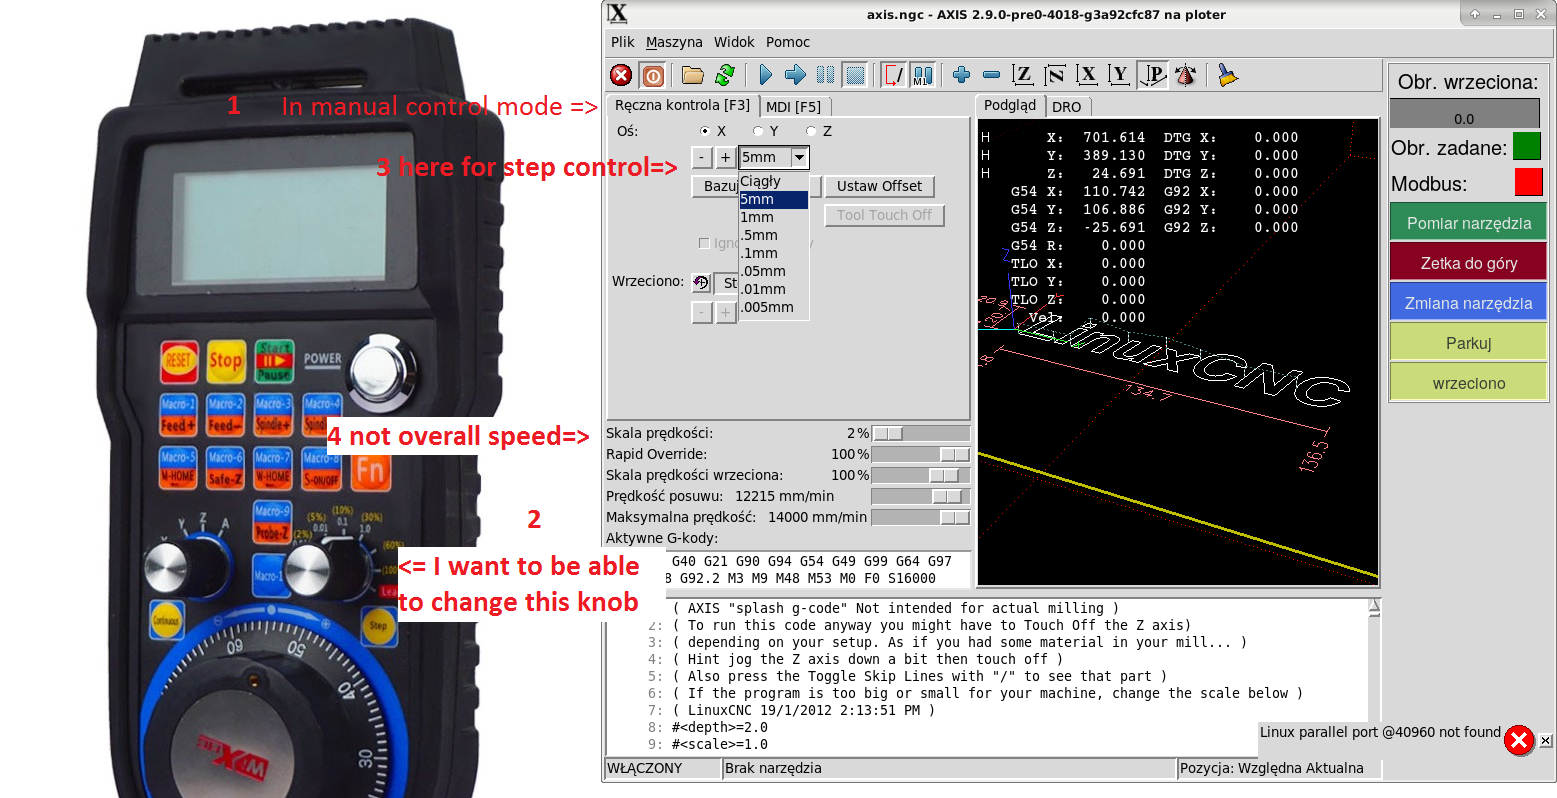1557x798 pixels.
Task: Open the Pomoc menu
Action: click(x=788, y=42)
